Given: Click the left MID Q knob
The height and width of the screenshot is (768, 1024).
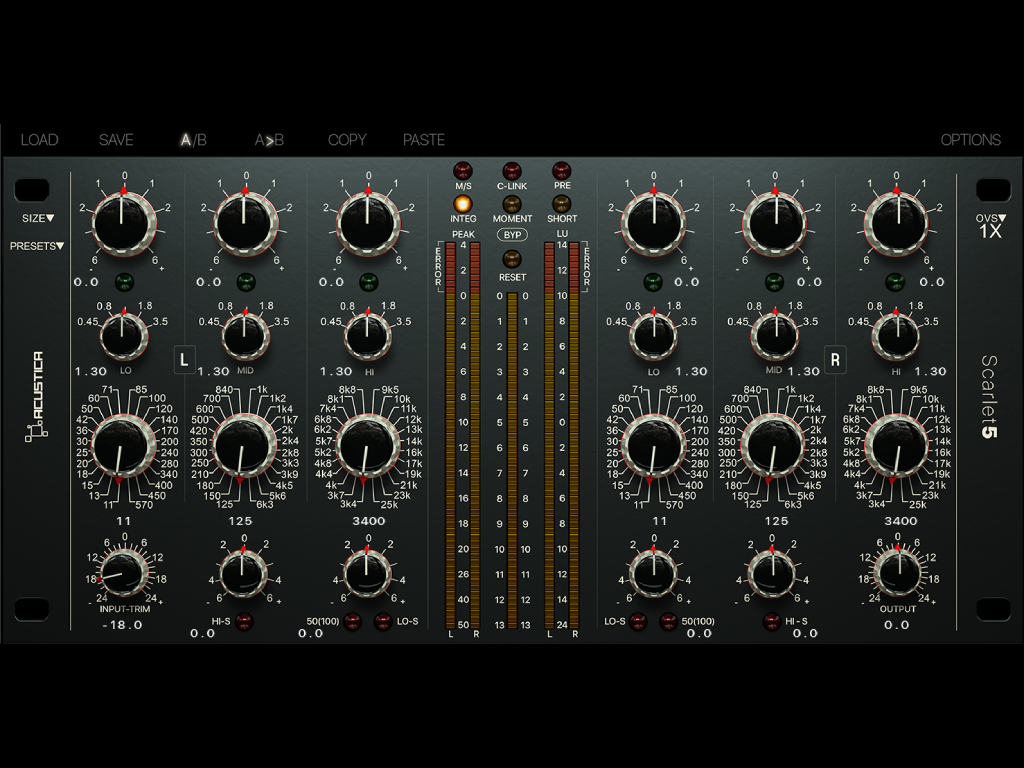Looking at the screenshot, I should 246,336.
